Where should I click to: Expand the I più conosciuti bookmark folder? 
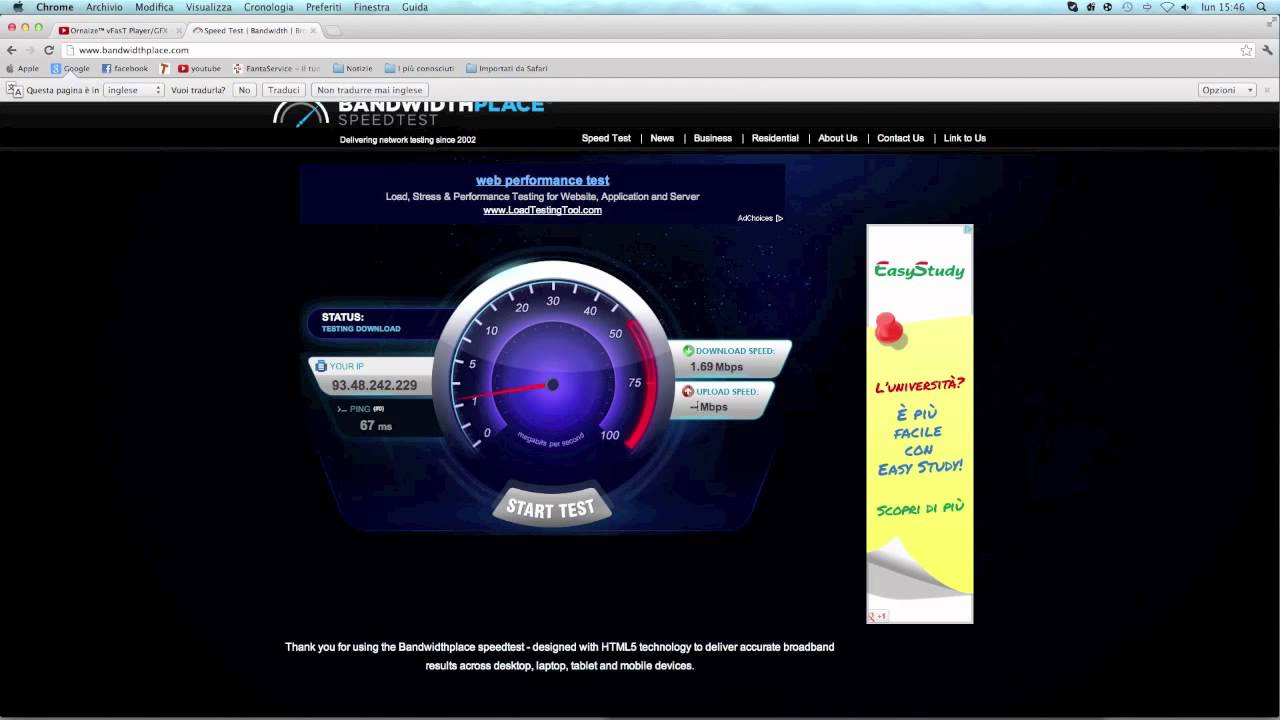(x=419, y=69)
